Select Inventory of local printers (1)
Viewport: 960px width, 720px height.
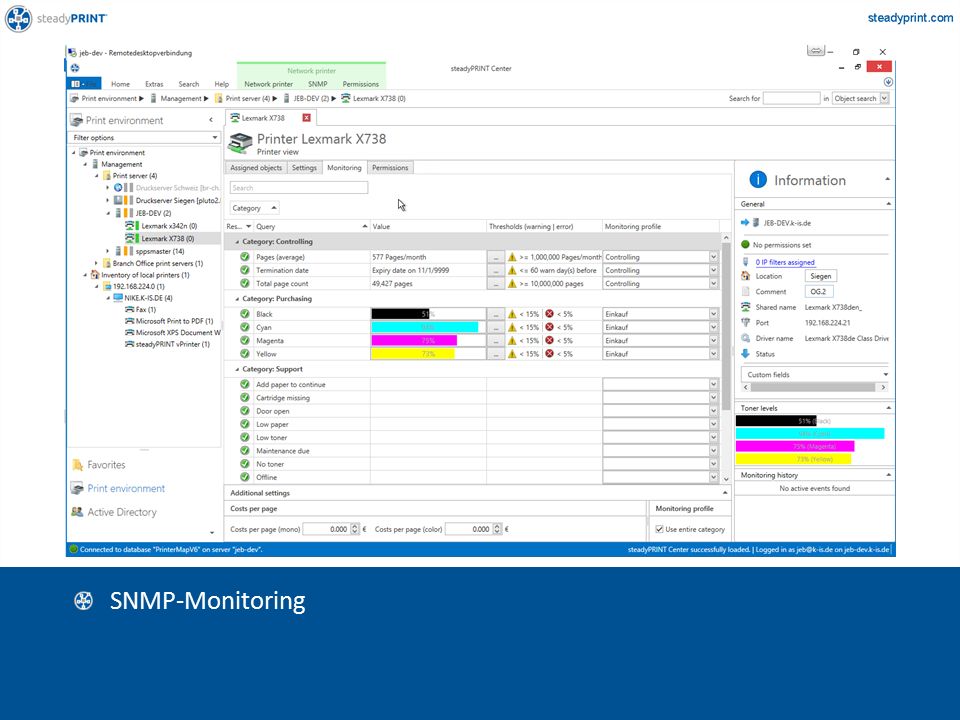tap(145, 275)
